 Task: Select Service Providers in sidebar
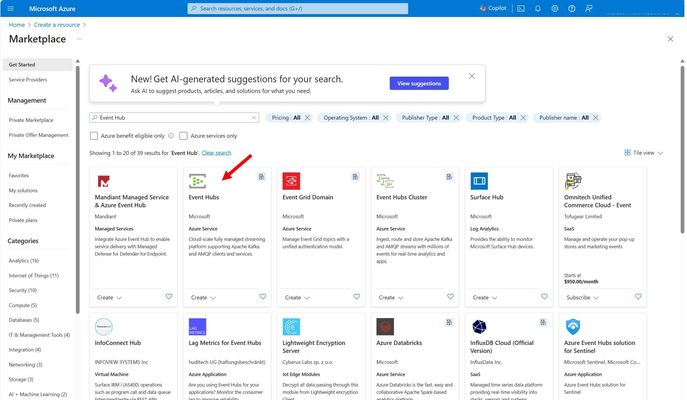point(28,80)
